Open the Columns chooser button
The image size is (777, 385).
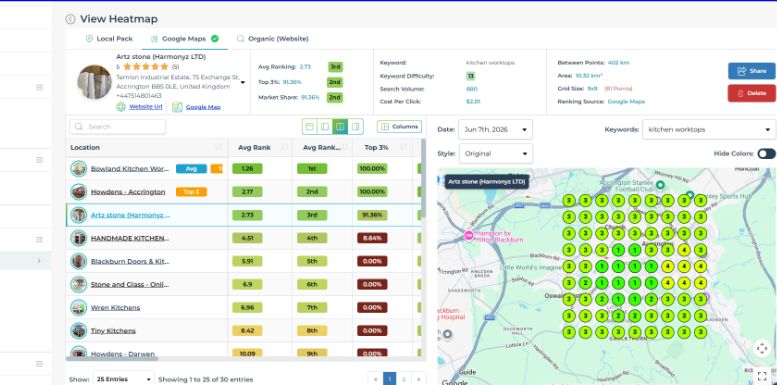399,127
